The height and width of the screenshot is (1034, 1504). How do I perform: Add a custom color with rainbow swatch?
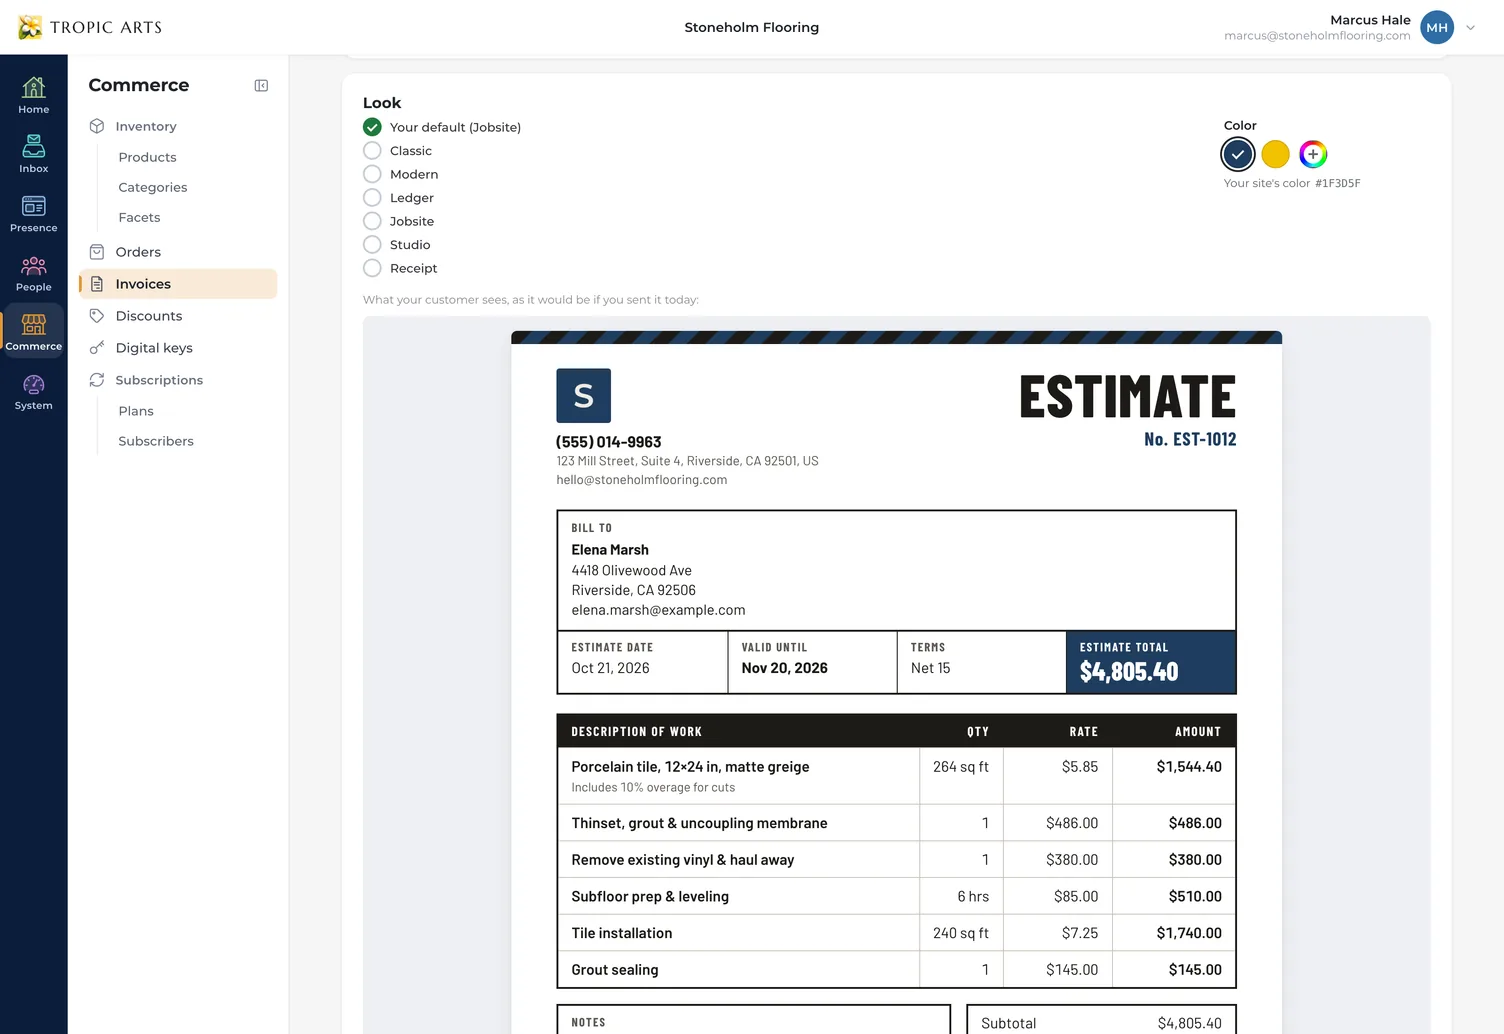[x=1313, y=154]
